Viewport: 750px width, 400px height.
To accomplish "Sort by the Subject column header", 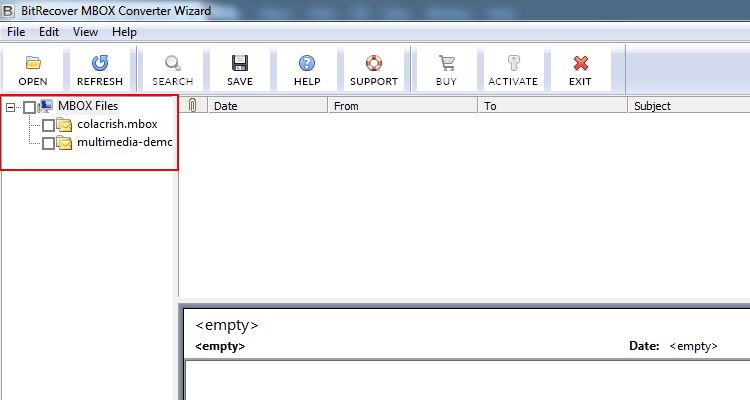I will (689, 105).
